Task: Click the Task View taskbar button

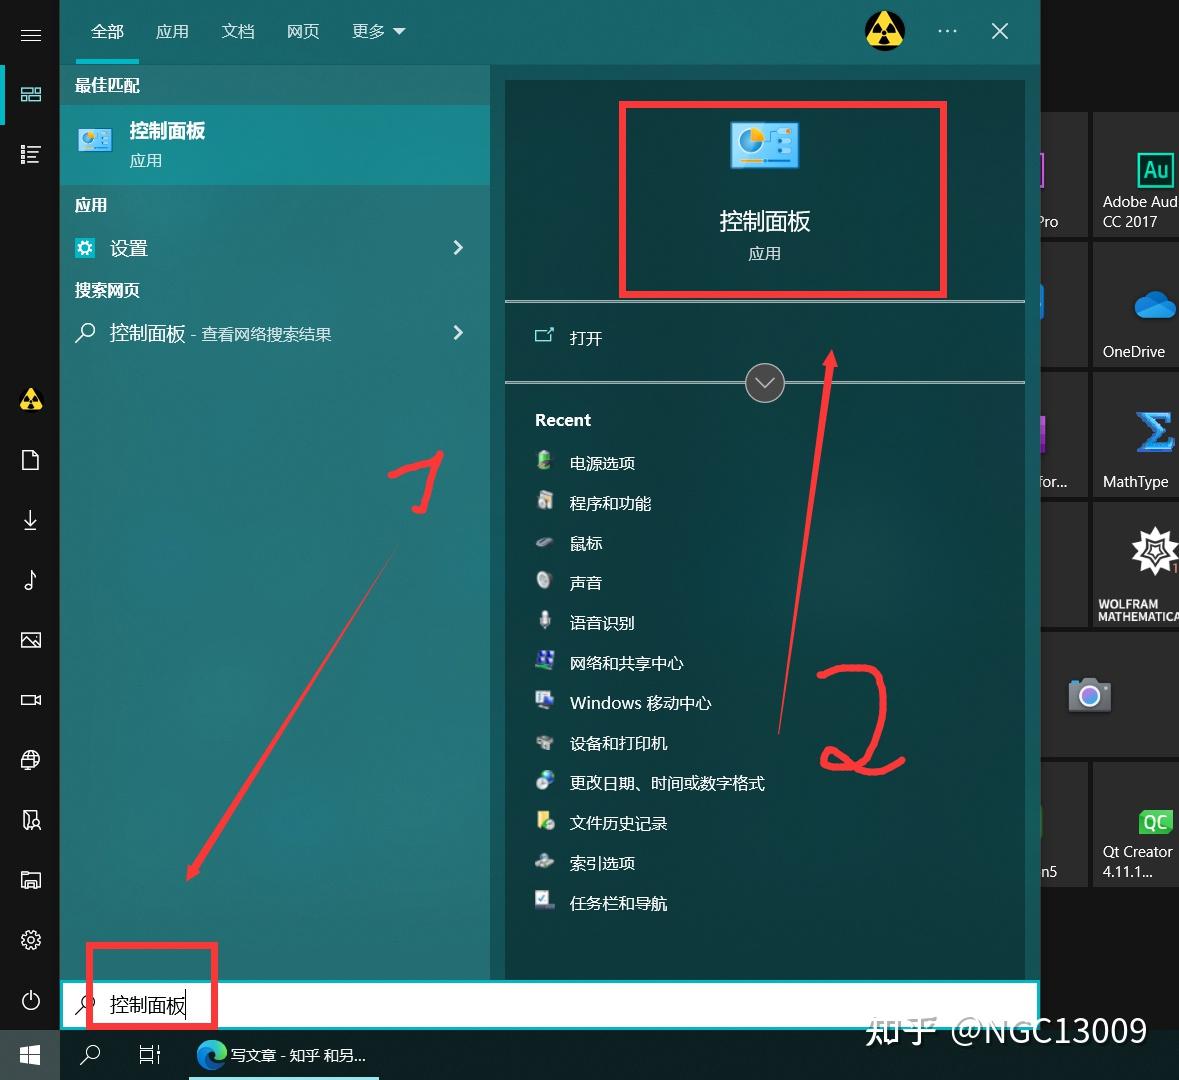Action: click(149, 1055)
